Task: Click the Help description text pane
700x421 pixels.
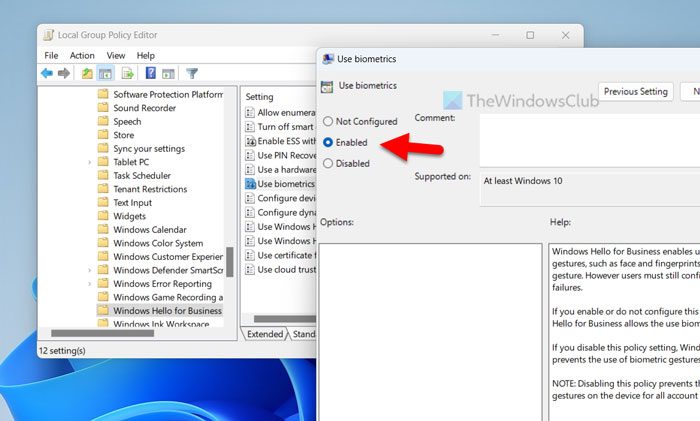Action: [x=625, y=332]
